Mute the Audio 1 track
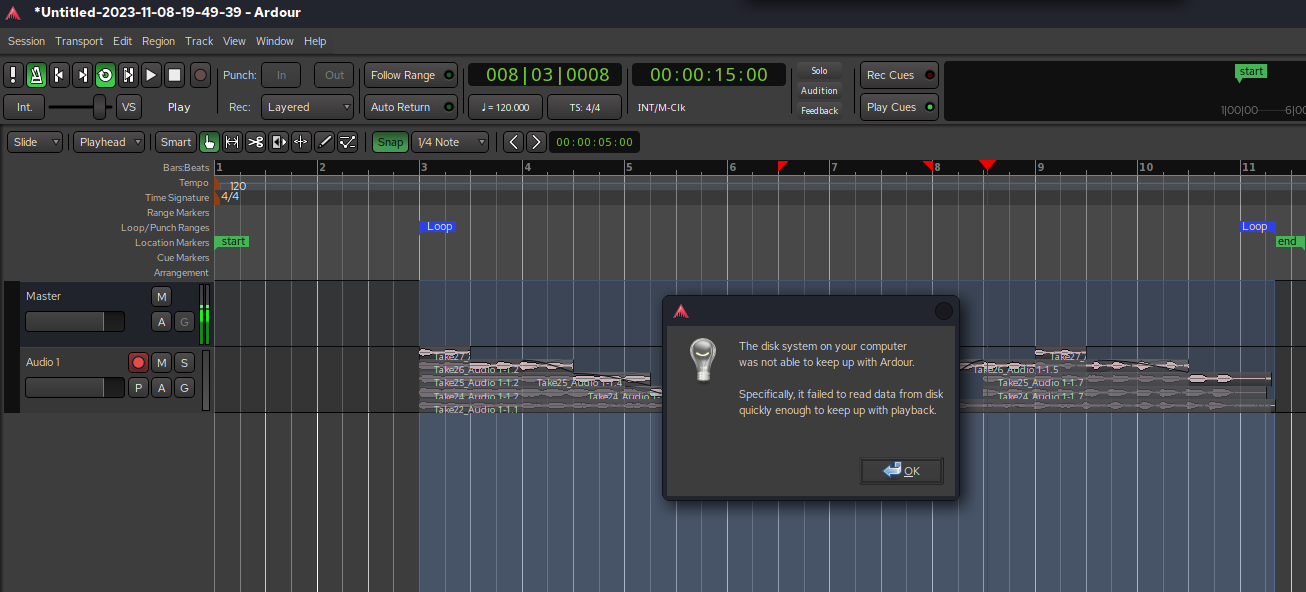 point(161,362)
